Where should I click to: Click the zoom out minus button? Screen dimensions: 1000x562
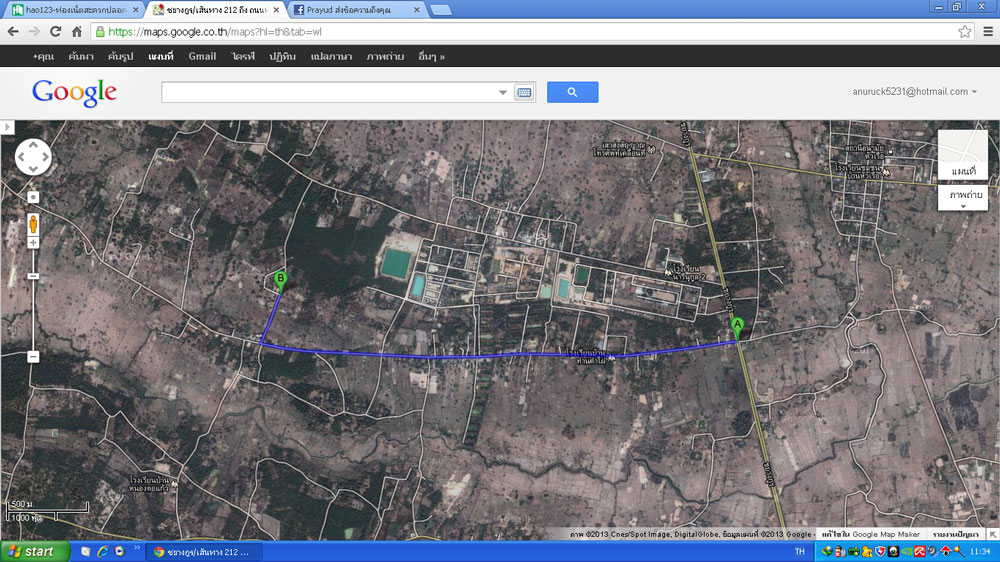point(33,356)
